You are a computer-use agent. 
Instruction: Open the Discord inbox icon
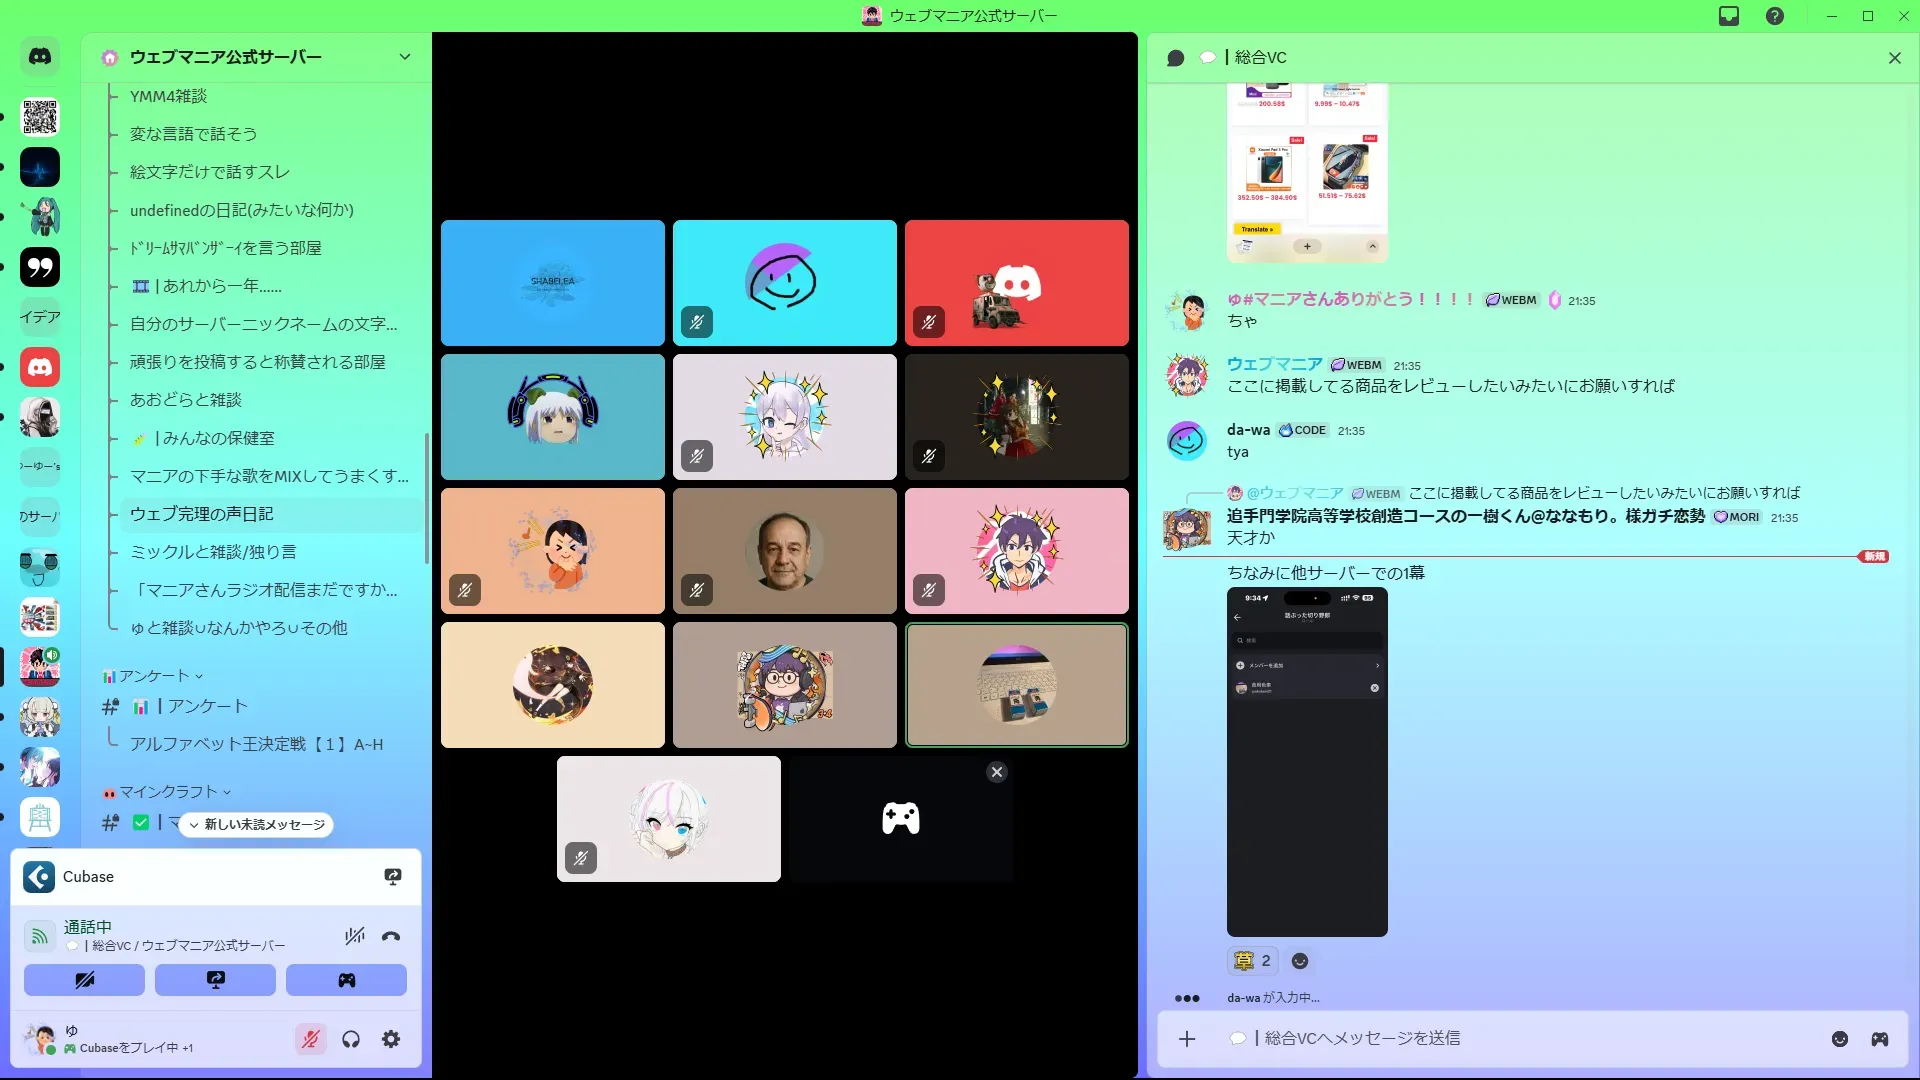1729,16
